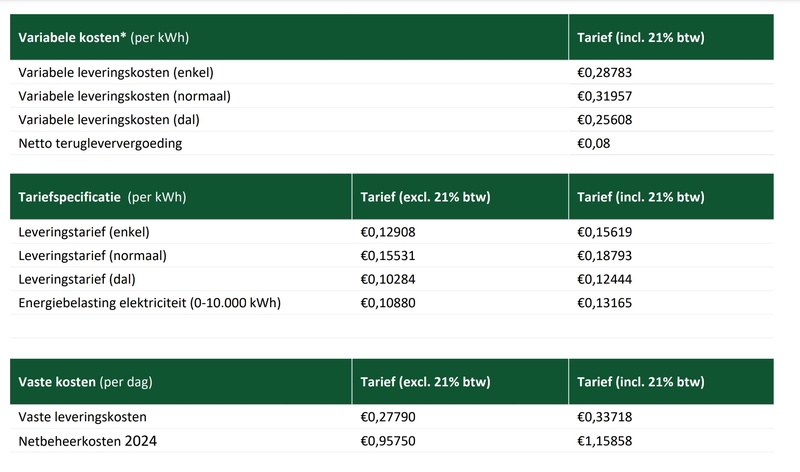800x472 pixels.
Task: Click the €0,13165 energy tax value
Action: point(605,302)
